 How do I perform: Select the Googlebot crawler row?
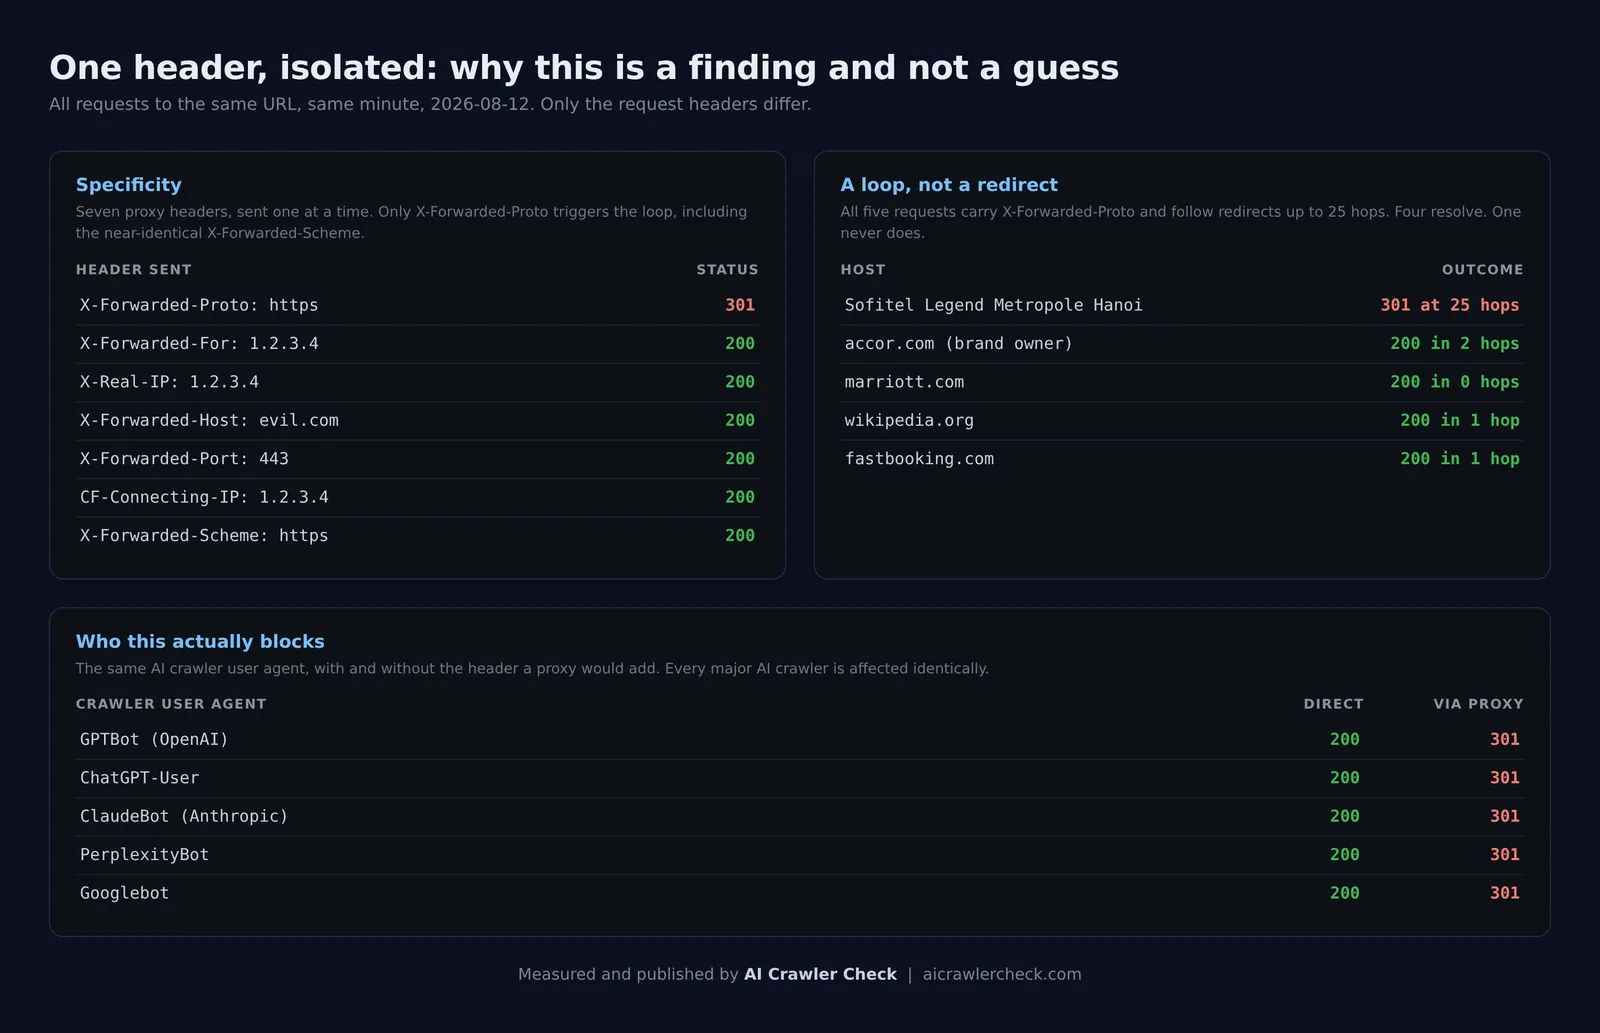coord(800,893)
